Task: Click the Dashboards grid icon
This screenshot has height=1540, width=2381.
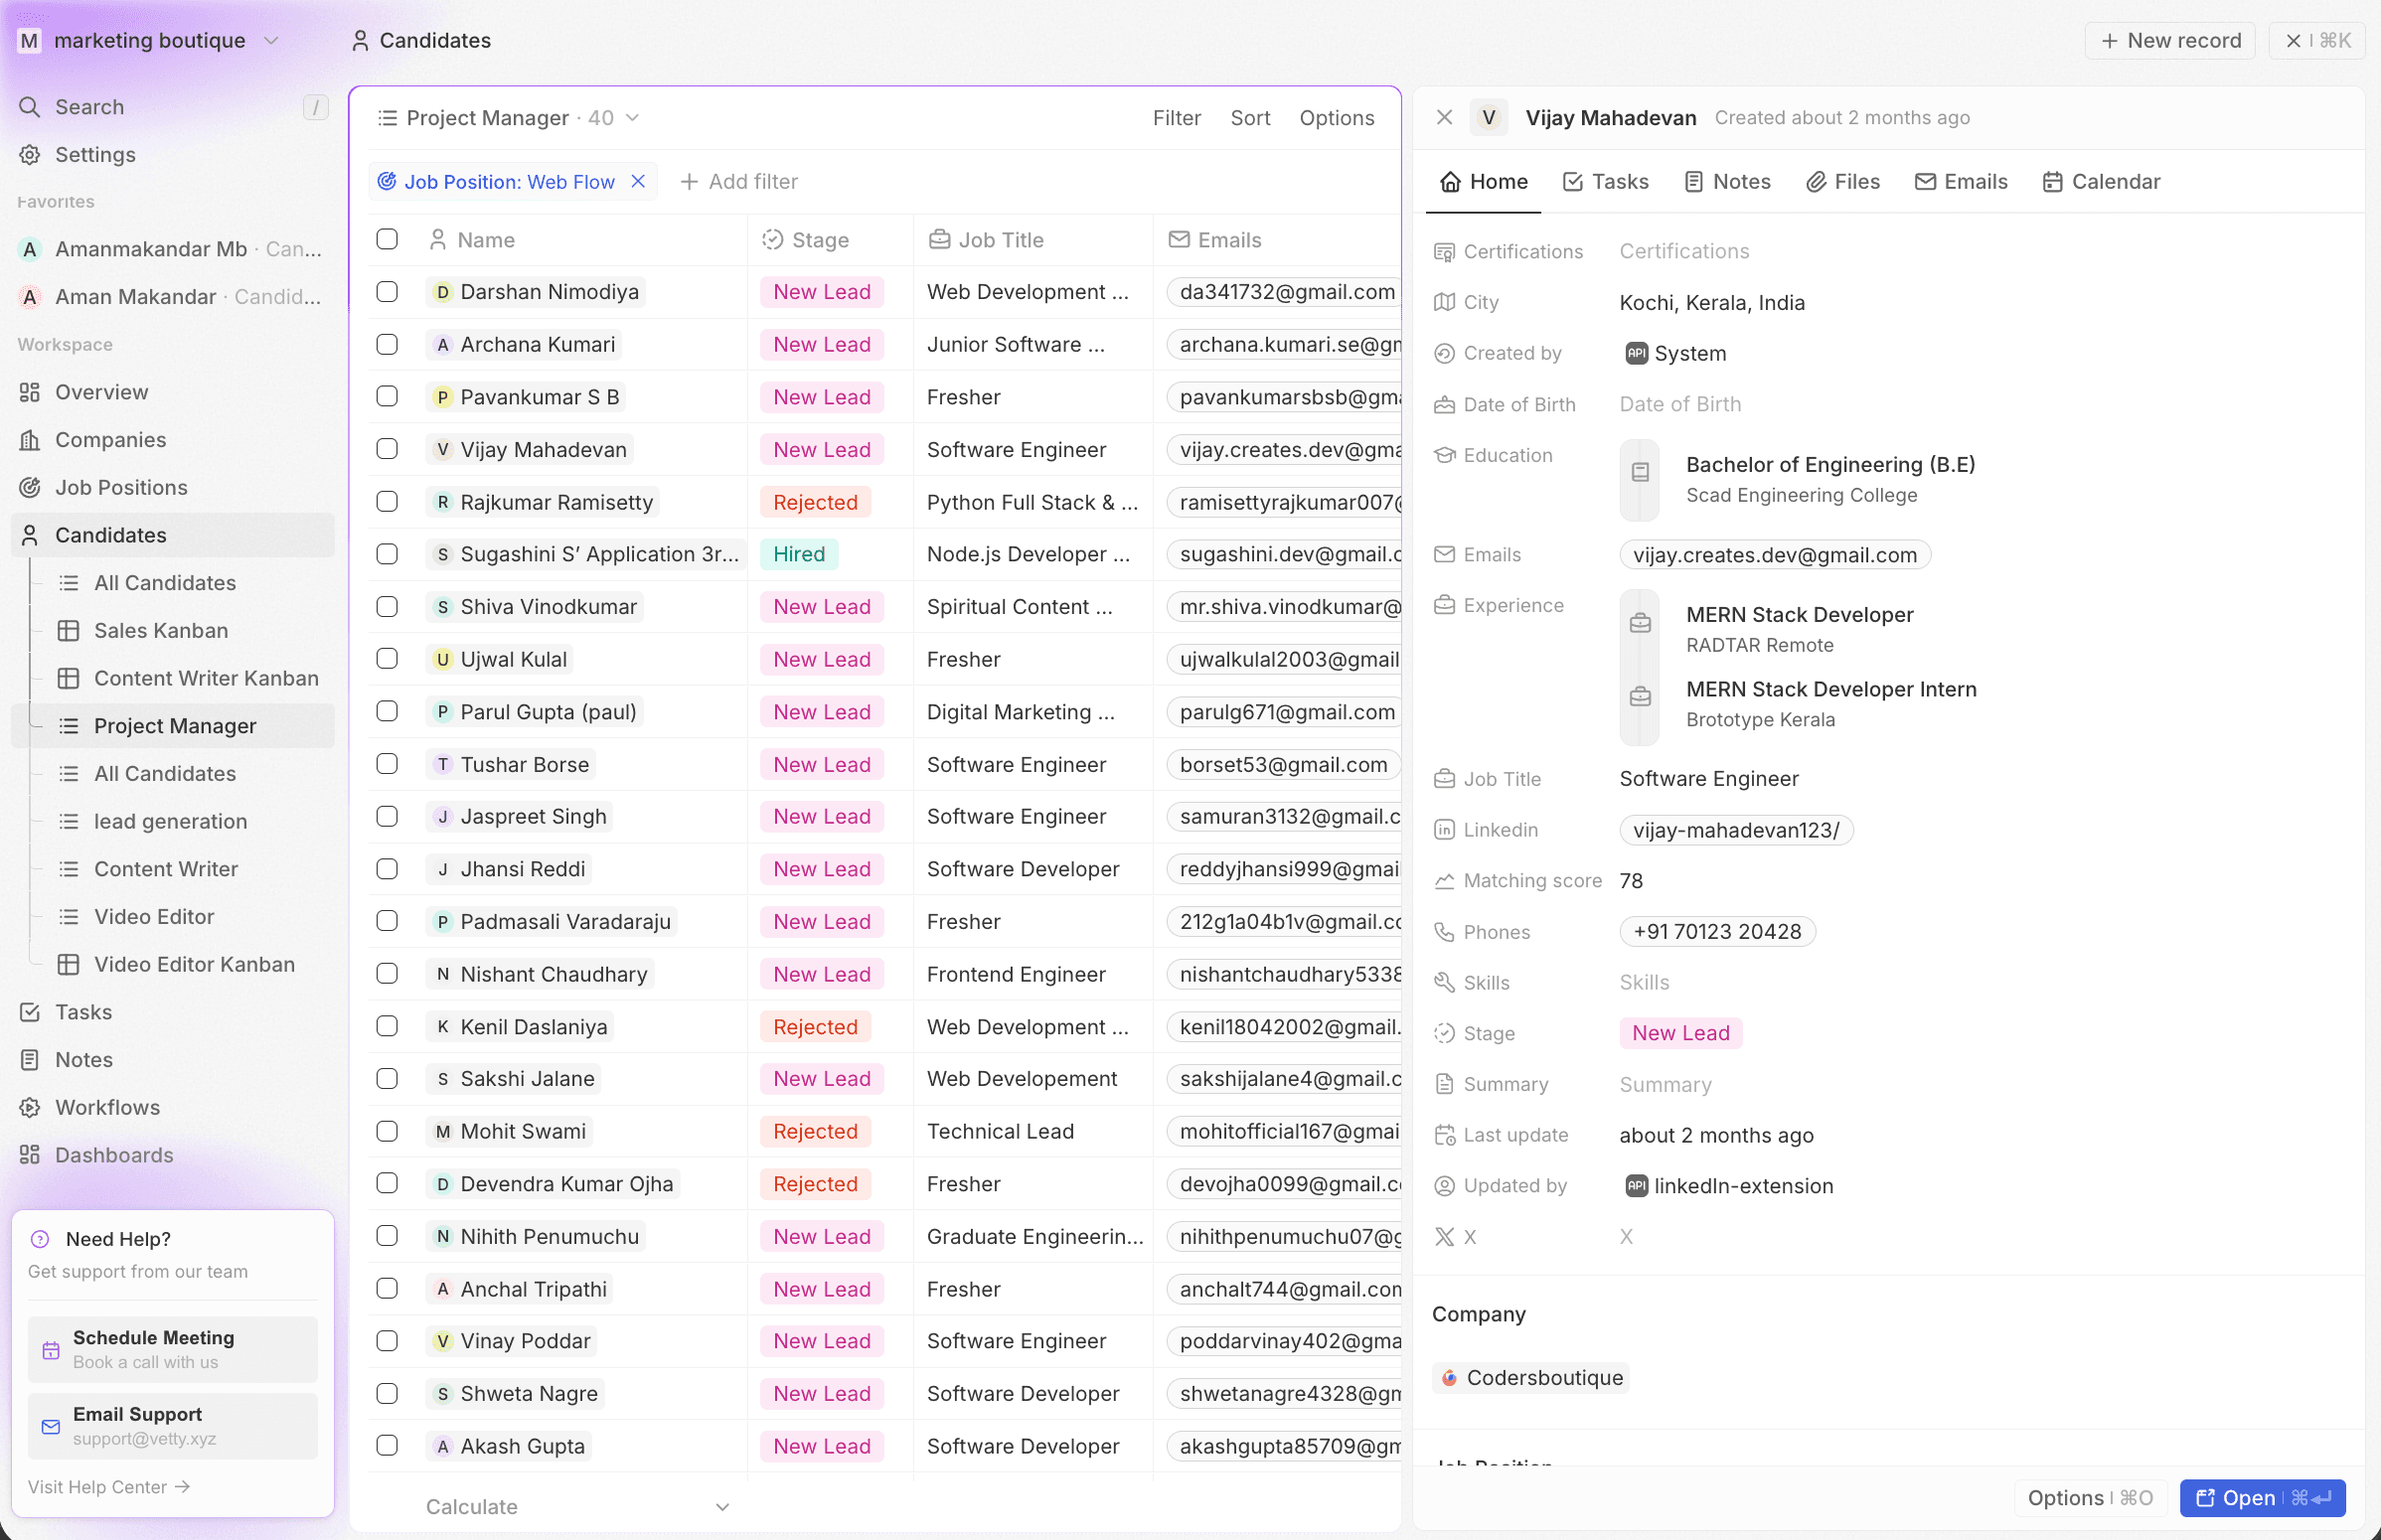Action: [30, 1155]
